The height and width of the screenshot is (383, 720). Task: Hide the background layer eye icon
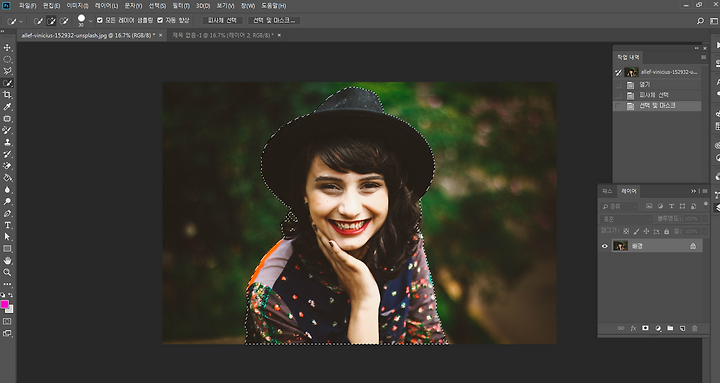tap(604, 246)
